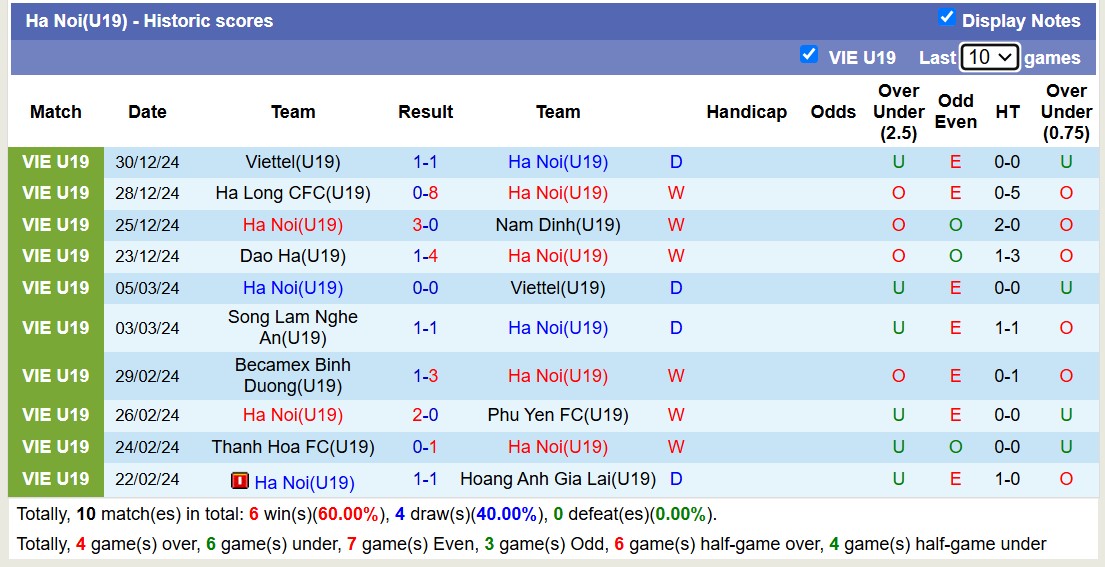Screen dimensions: 1105x567
Task: Open Song Lam Nghe An(U19) team link
Action: [x=293, y=328]
